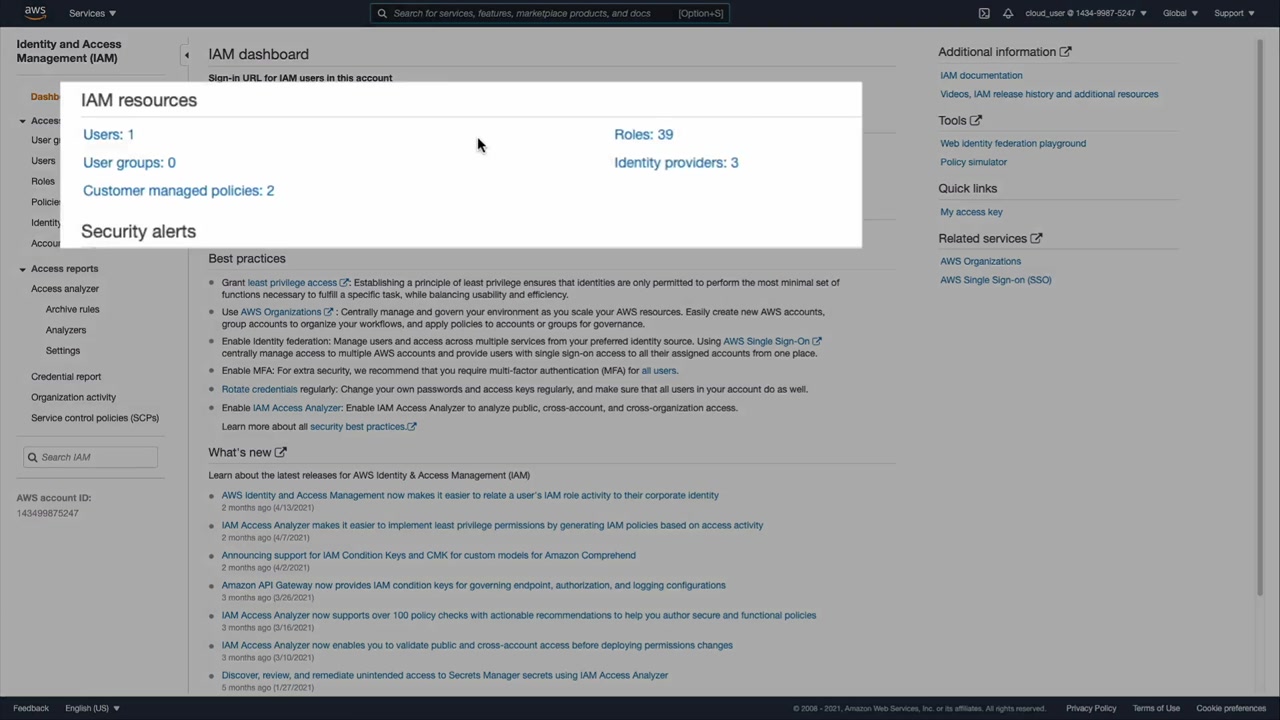Open the Global region dropdown
The image size is (1280, 720).
click(x=1180, y=13)
